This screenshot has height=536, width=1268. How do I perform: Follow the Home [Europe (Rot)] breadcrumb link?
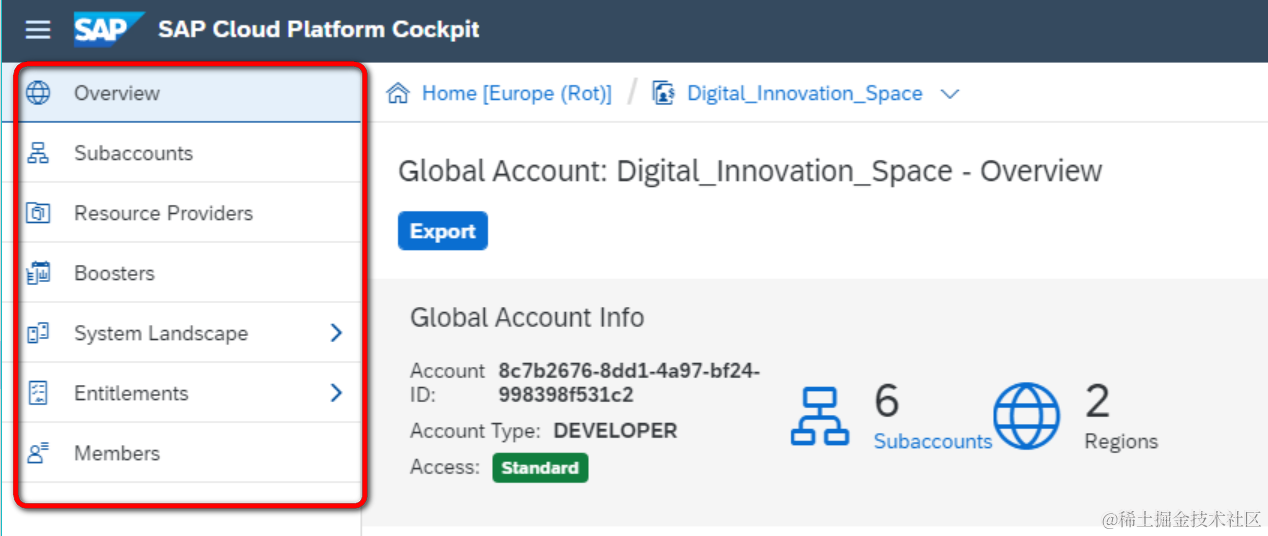click(x=516, y=94)
